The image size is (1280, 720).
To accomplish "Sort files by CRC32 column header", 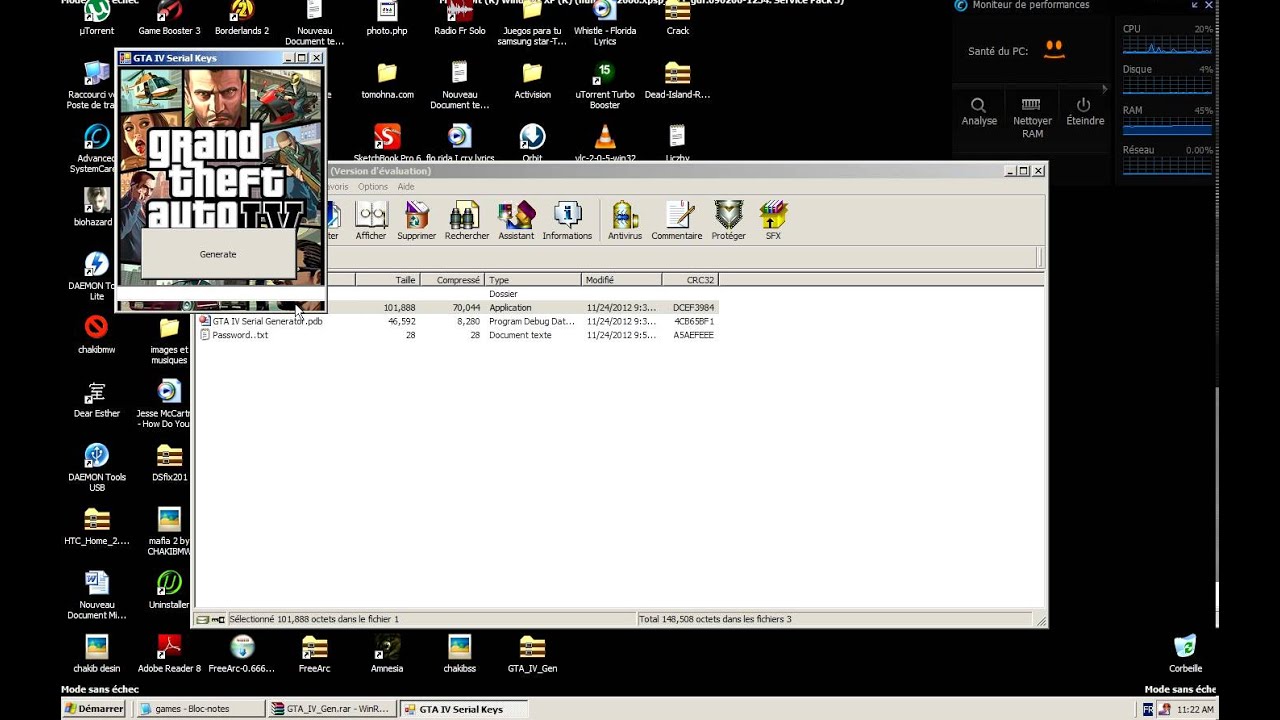I will pos(690,280).
